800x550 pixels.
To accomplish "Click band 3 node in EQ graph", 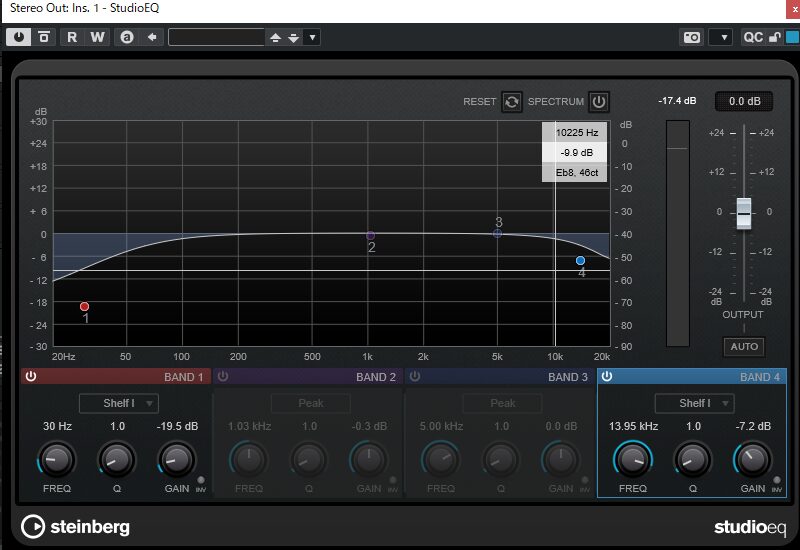I will point(497,234).
